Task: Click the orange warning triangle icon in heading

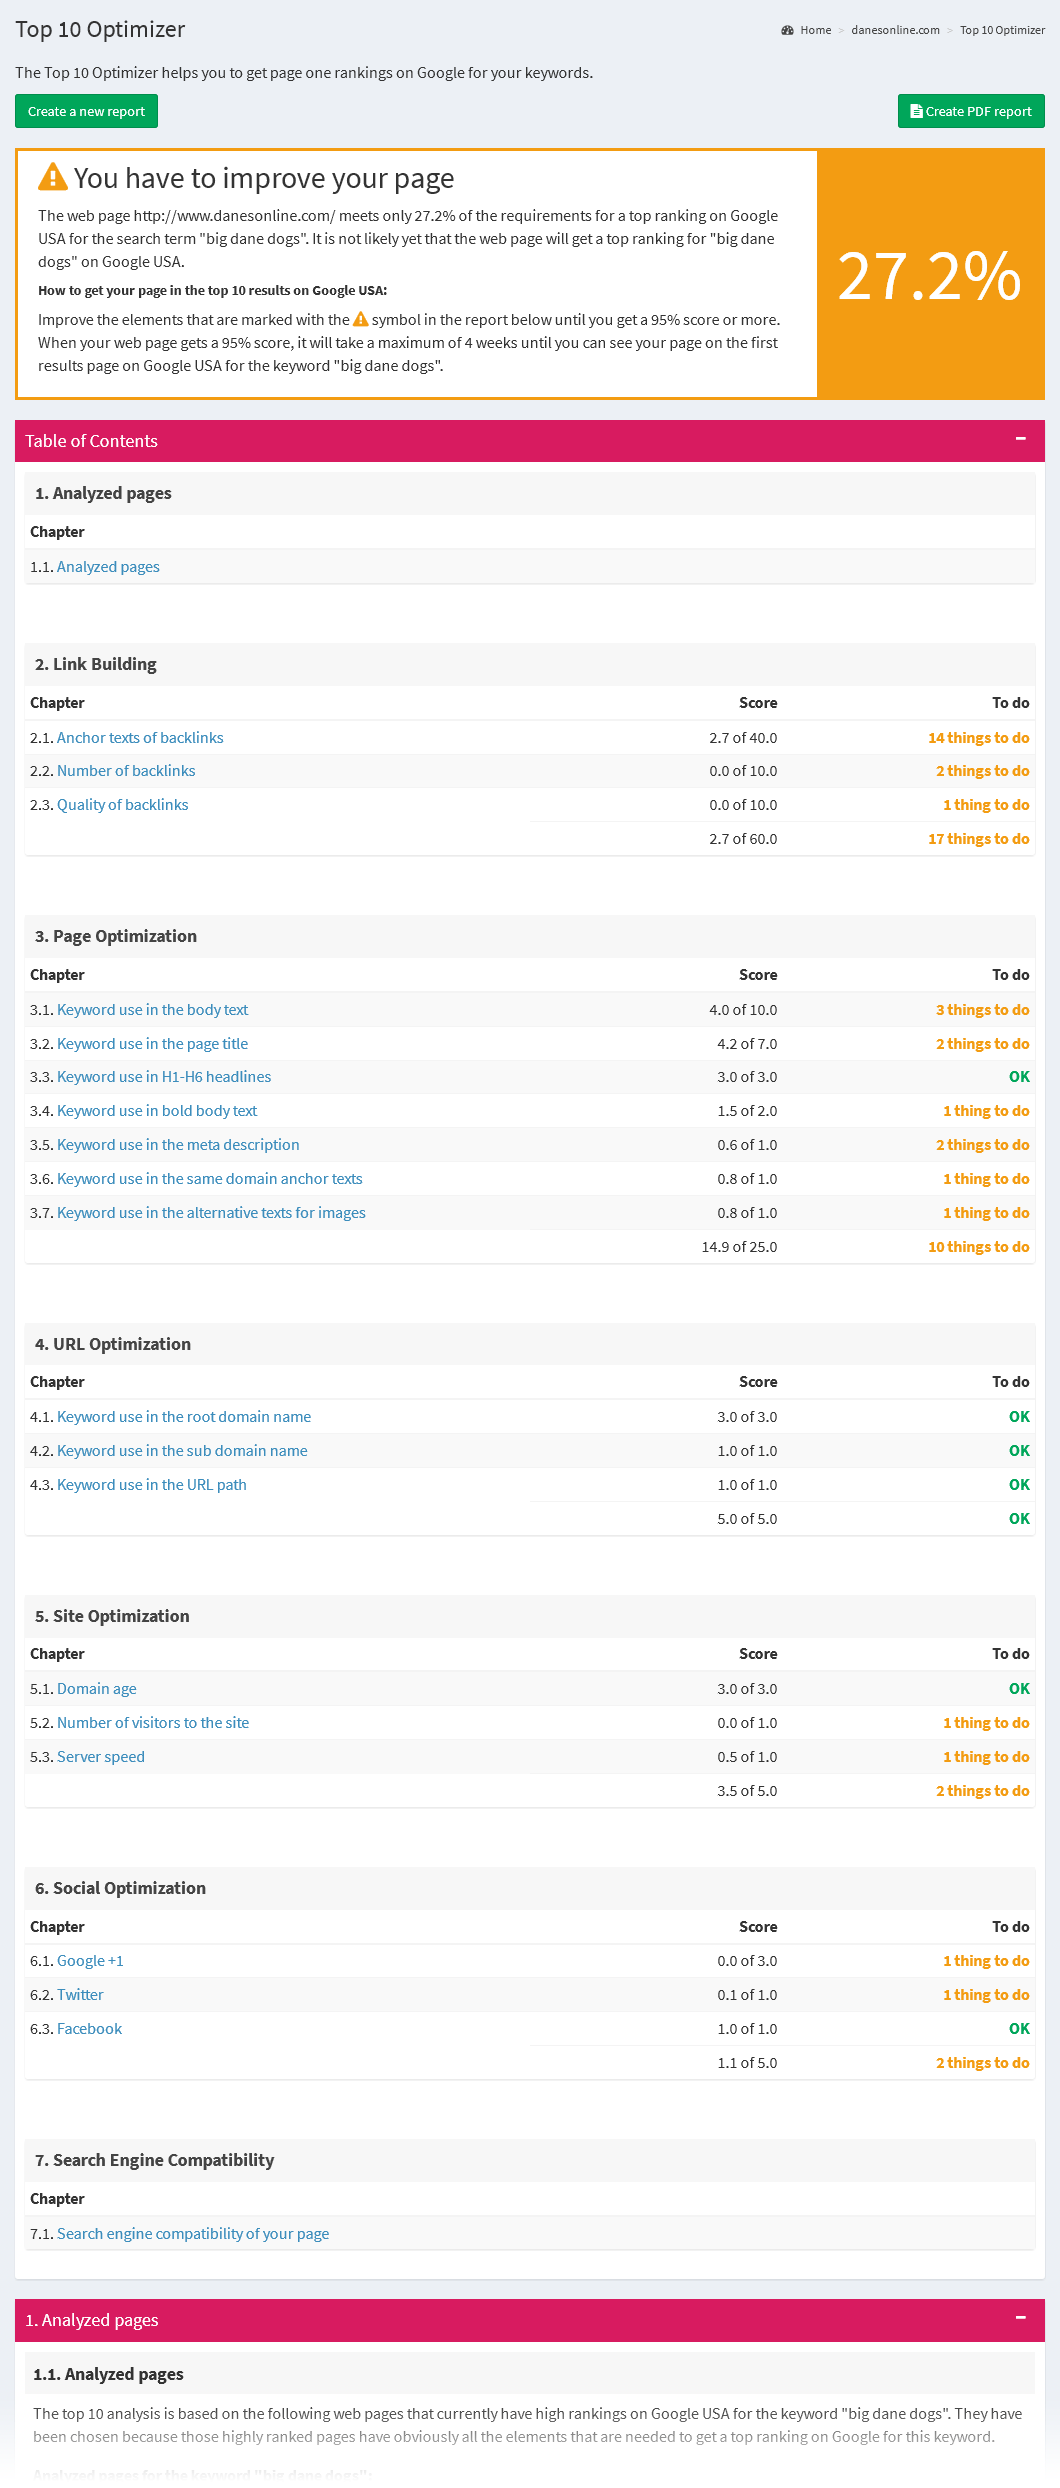Action: [x=52, y=177]
